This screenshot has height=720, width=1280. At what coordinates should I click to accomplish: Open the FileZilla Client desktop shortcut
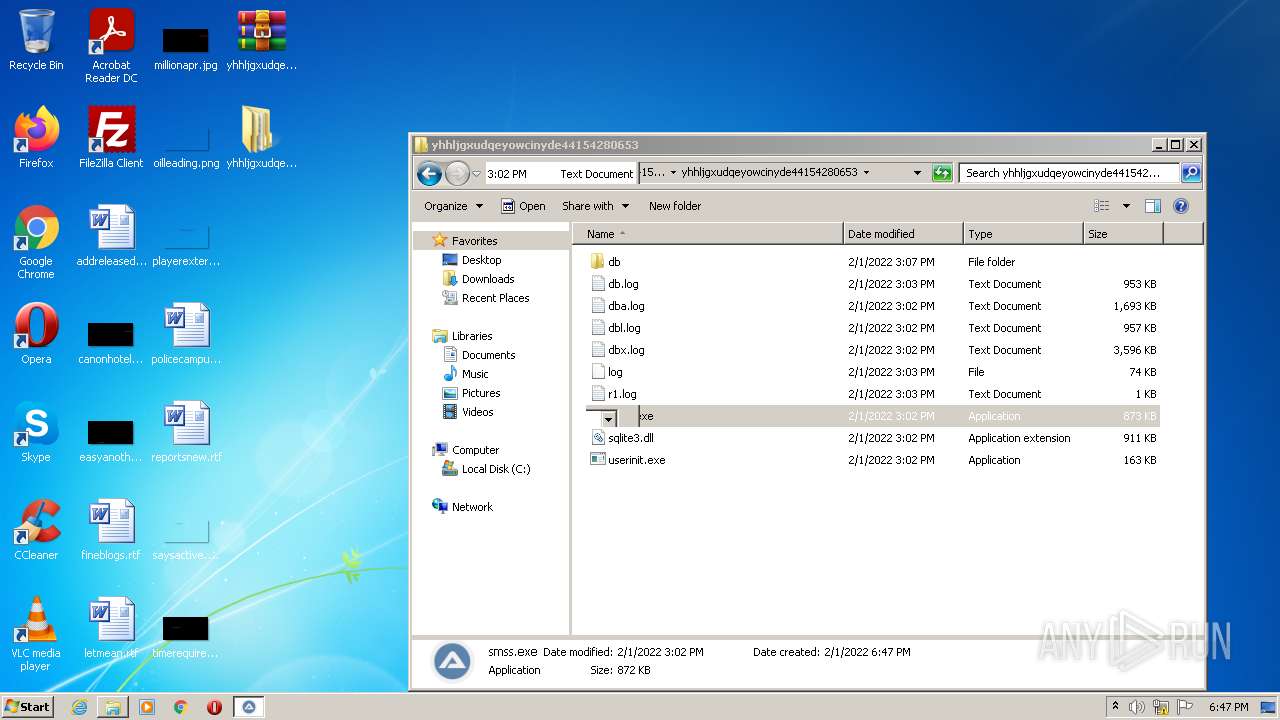pos(111,138)
